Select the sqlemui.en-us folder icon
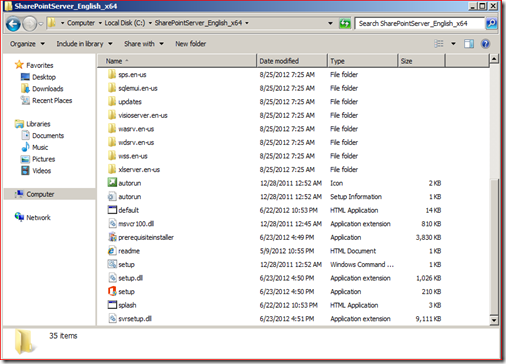 coord(112,88)
